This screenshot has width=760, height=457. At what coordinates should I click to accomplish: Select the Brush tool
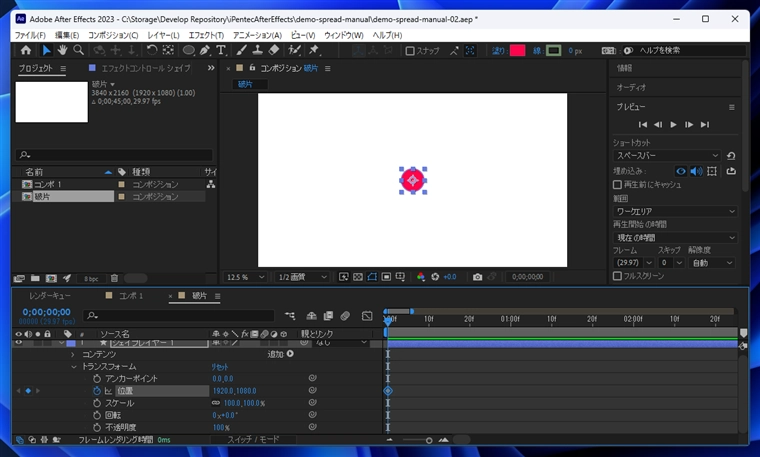coord(241,50)
